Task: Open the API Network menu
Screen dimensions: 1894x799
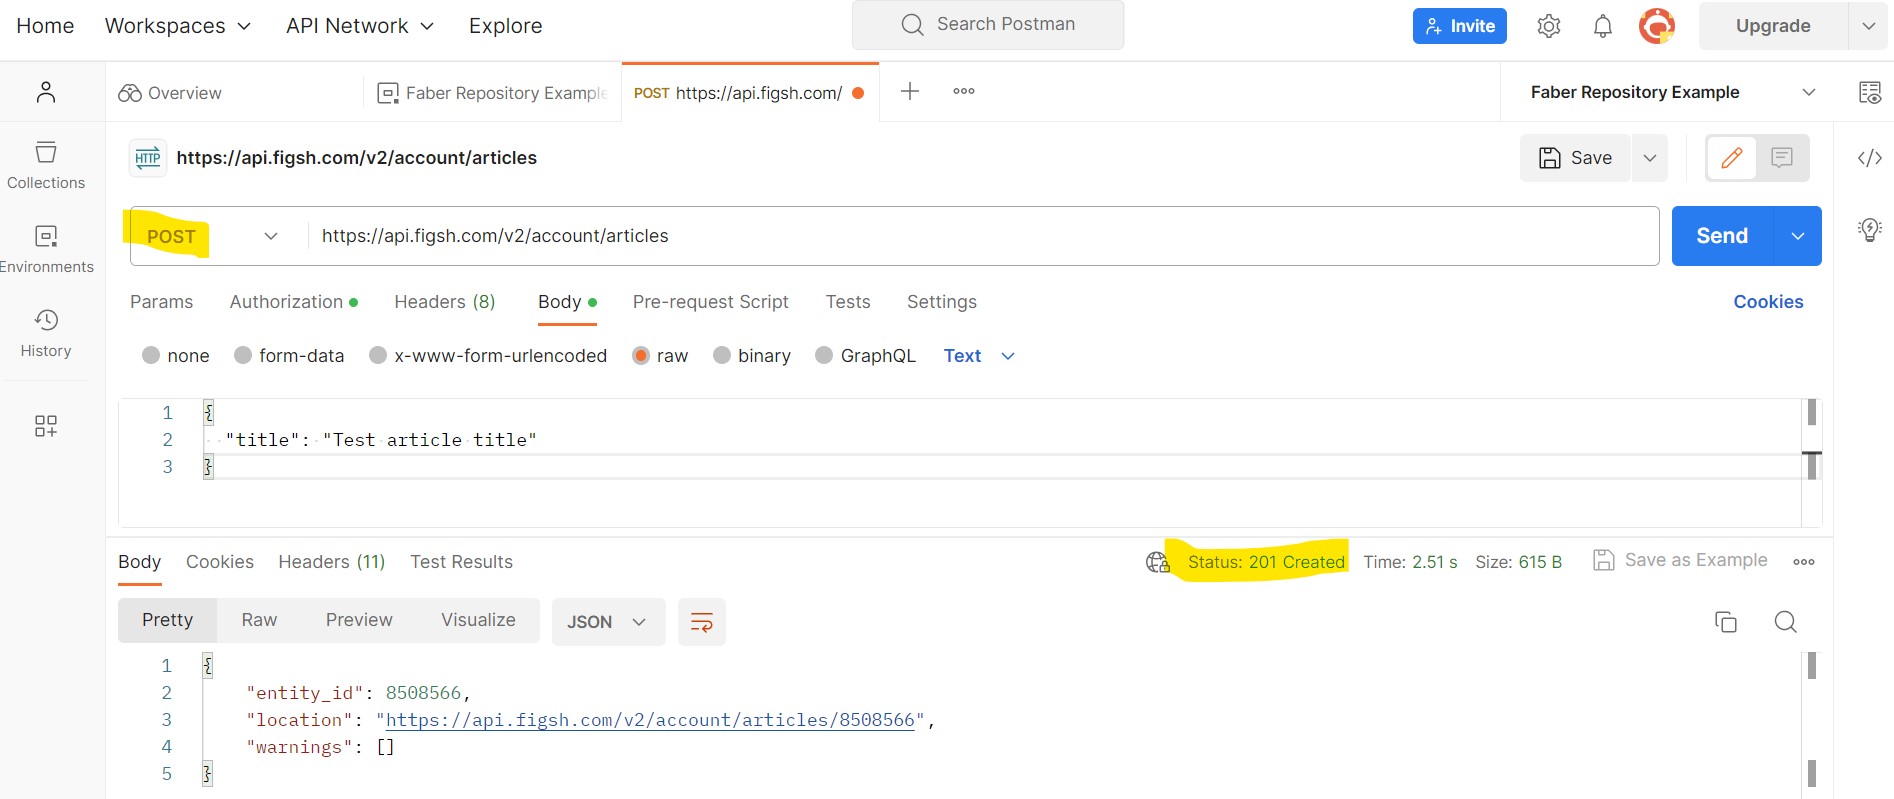Action: [x=360, y=26]
